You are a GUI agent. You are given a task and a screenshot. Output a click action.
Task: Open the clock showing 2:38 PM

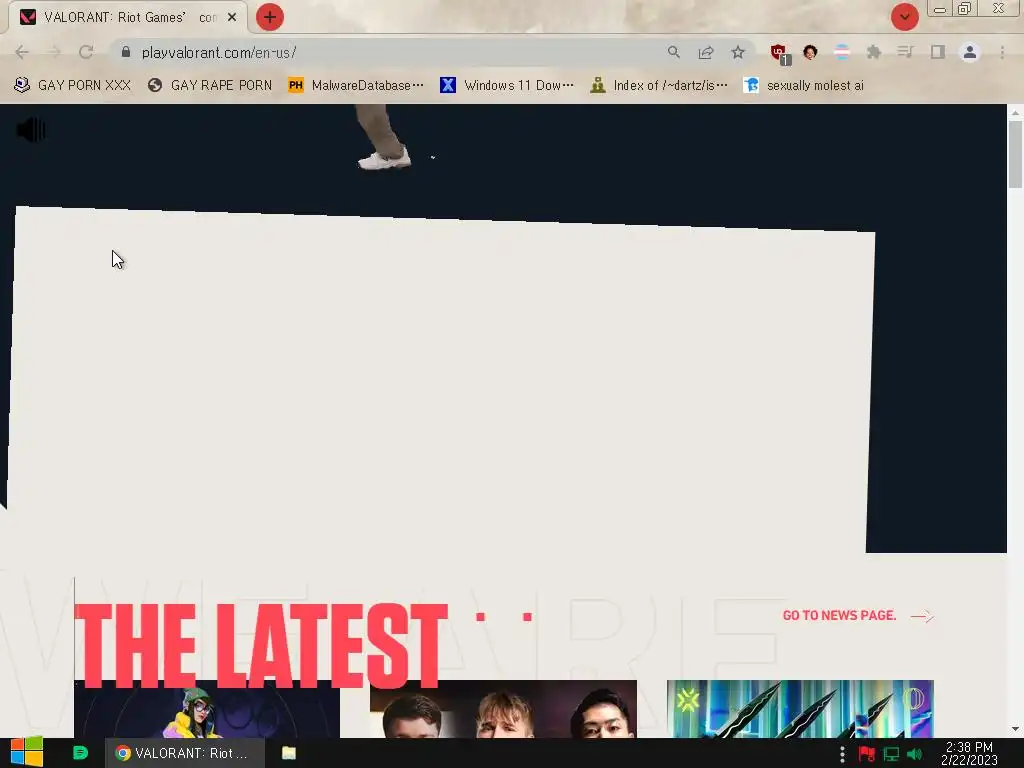point(969,753)
